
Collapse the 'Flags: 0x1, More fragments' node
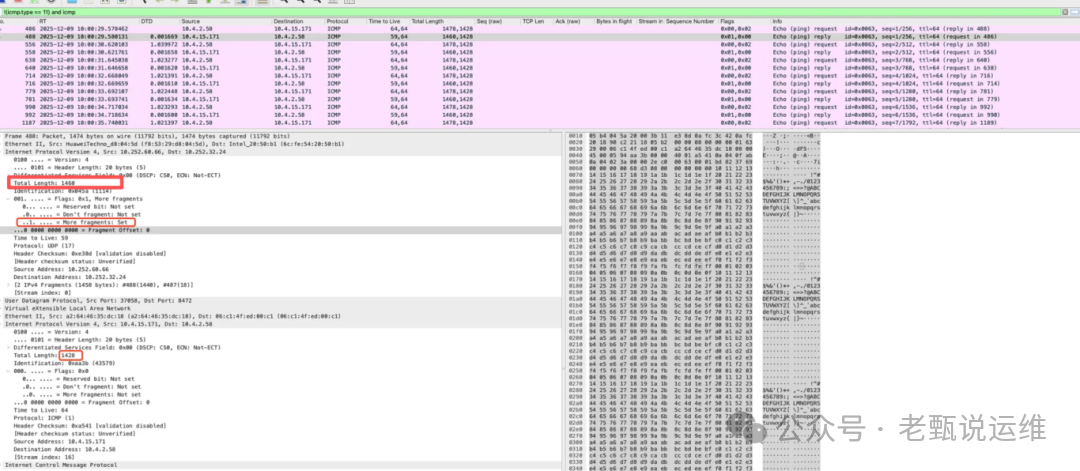coord(10,199)
